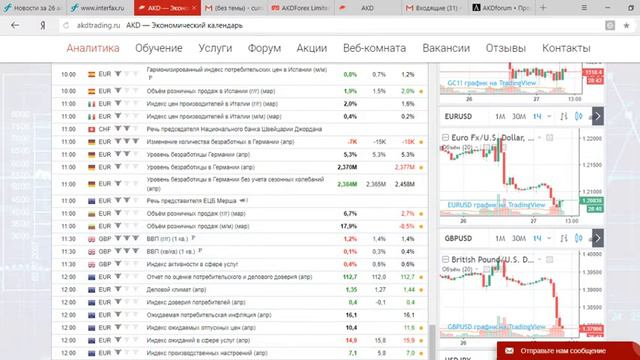
Task: Select bar chart style in GBPUSD widget
Action: click(x=564, y=238)
